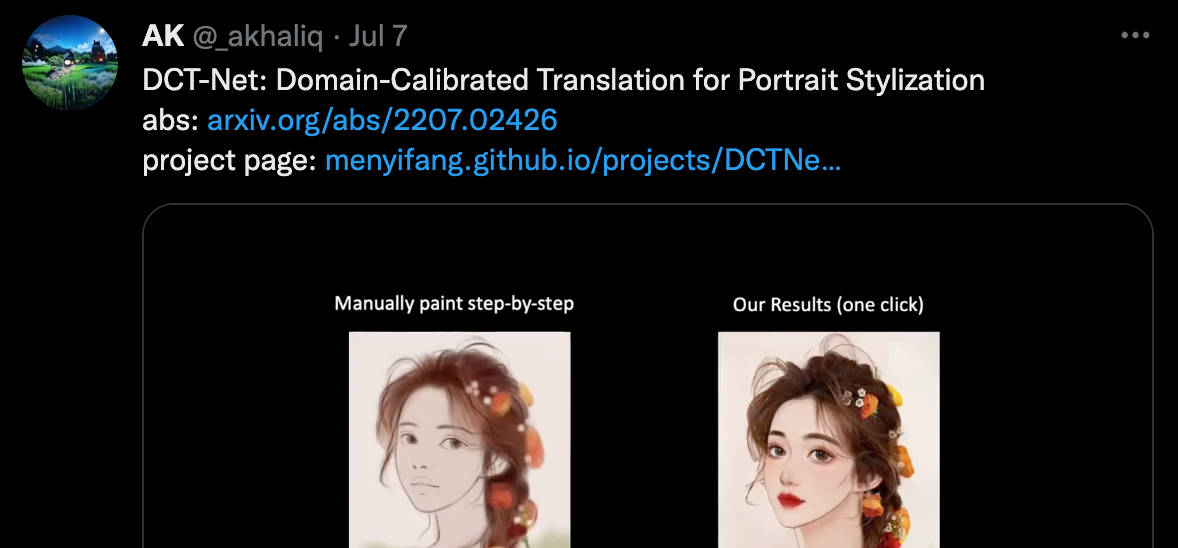
Task: Click the black area between the portraits
Action: (644, 440)
